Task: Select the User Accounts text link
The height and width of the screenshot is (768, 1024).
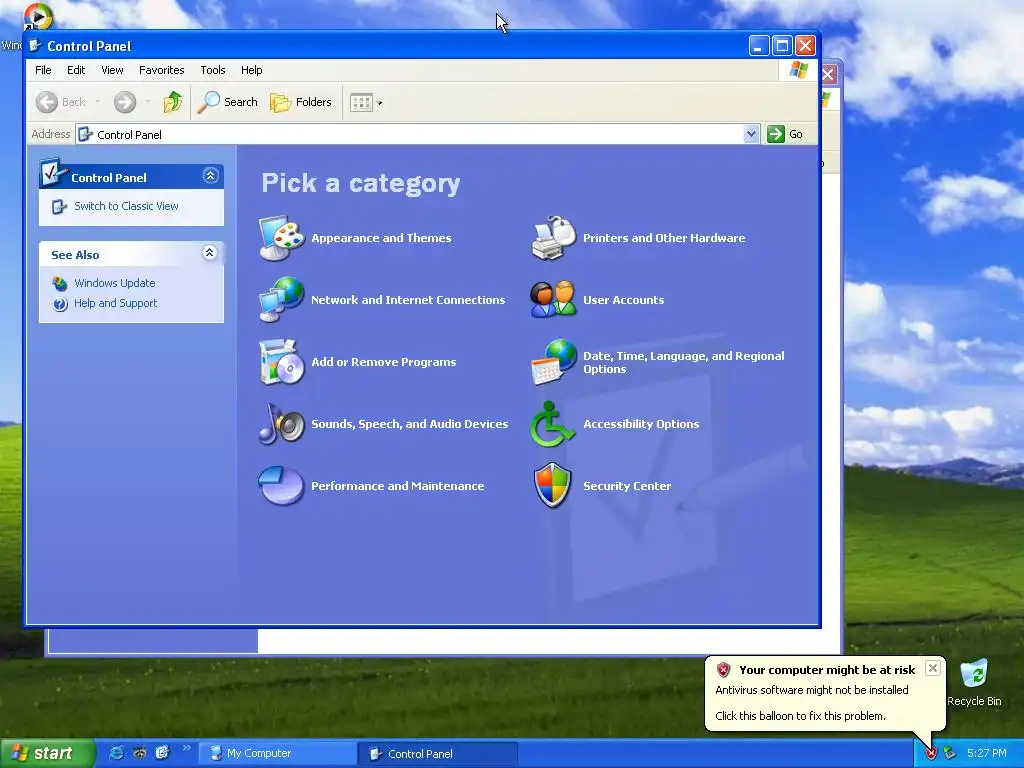Action: (624, 300)
